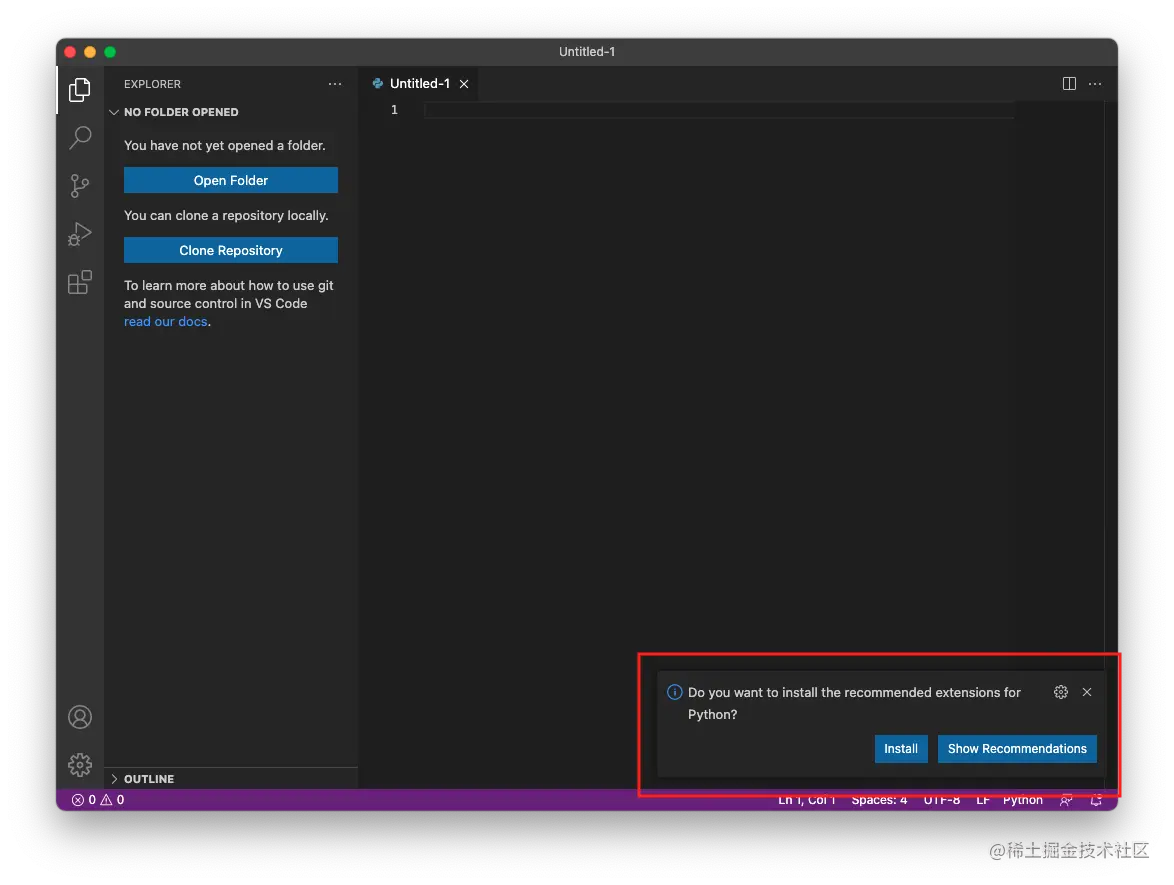Open the Extensions view icon

pos(79,282)
